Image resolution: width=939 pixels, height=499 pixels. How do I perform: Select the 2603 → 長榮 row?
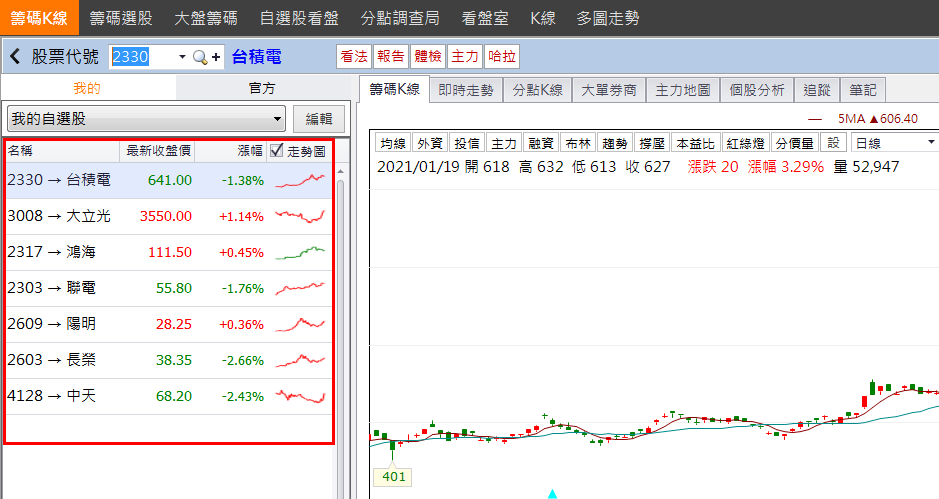[x=169, y=360]
